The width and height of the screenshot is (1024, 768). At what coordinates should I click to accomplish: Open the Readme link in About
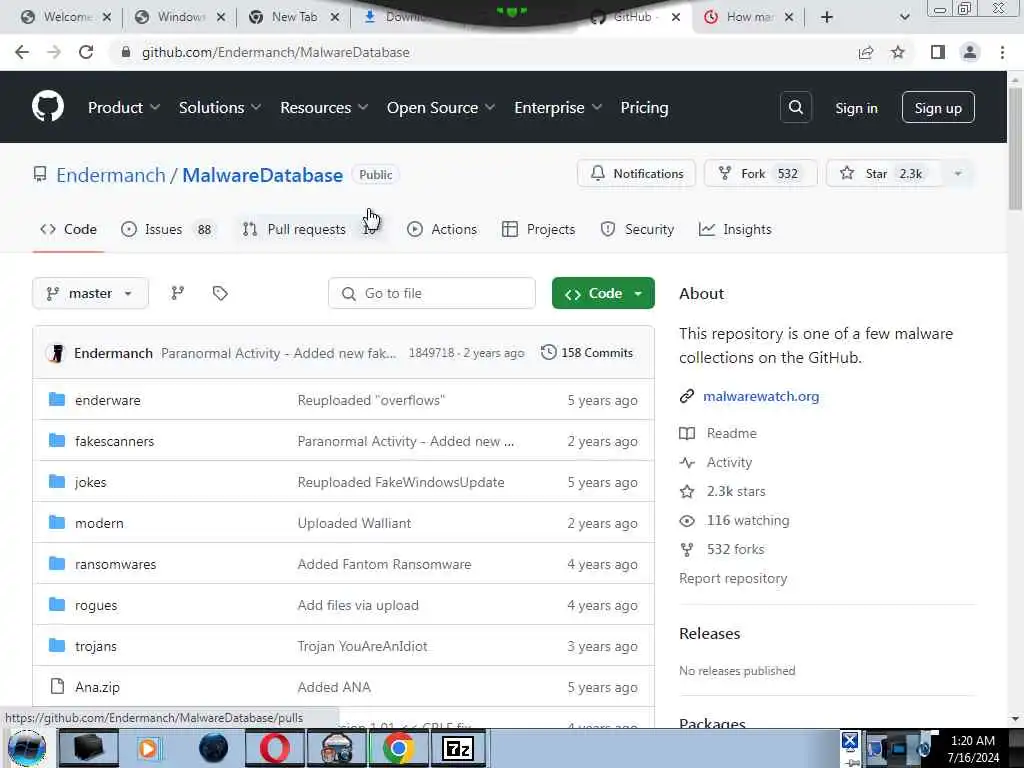[x=731, y=434]
